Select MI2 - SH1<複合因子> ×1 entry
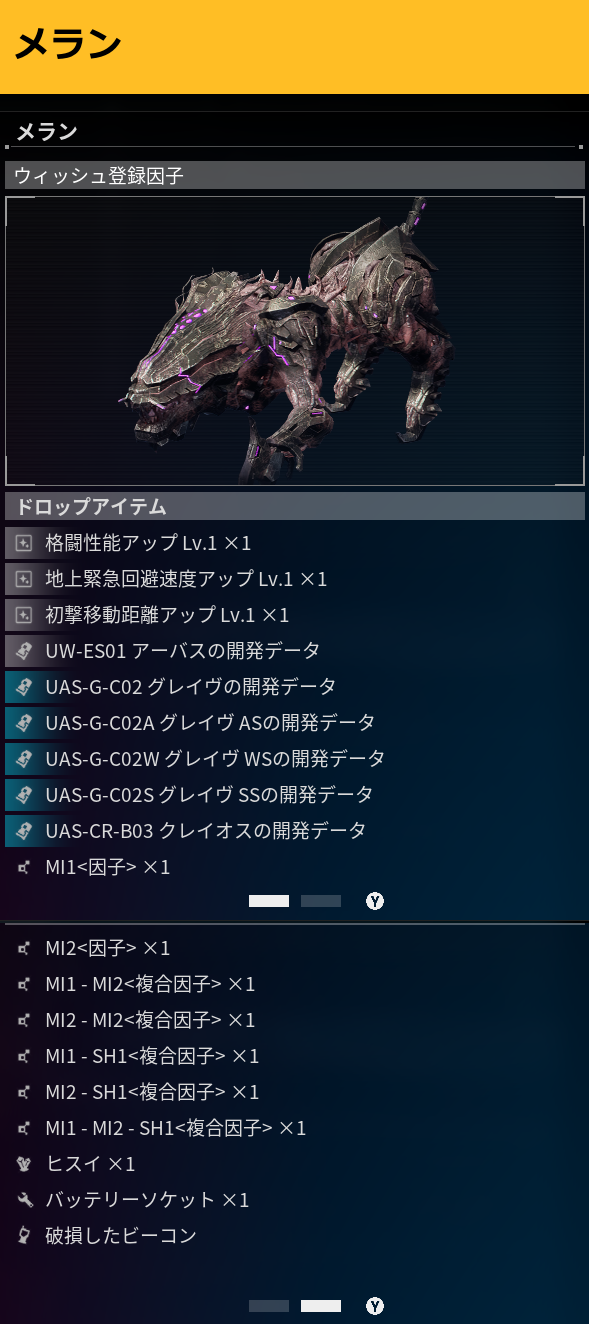Screen dimensions: 589x1324 coord(294,1092)
